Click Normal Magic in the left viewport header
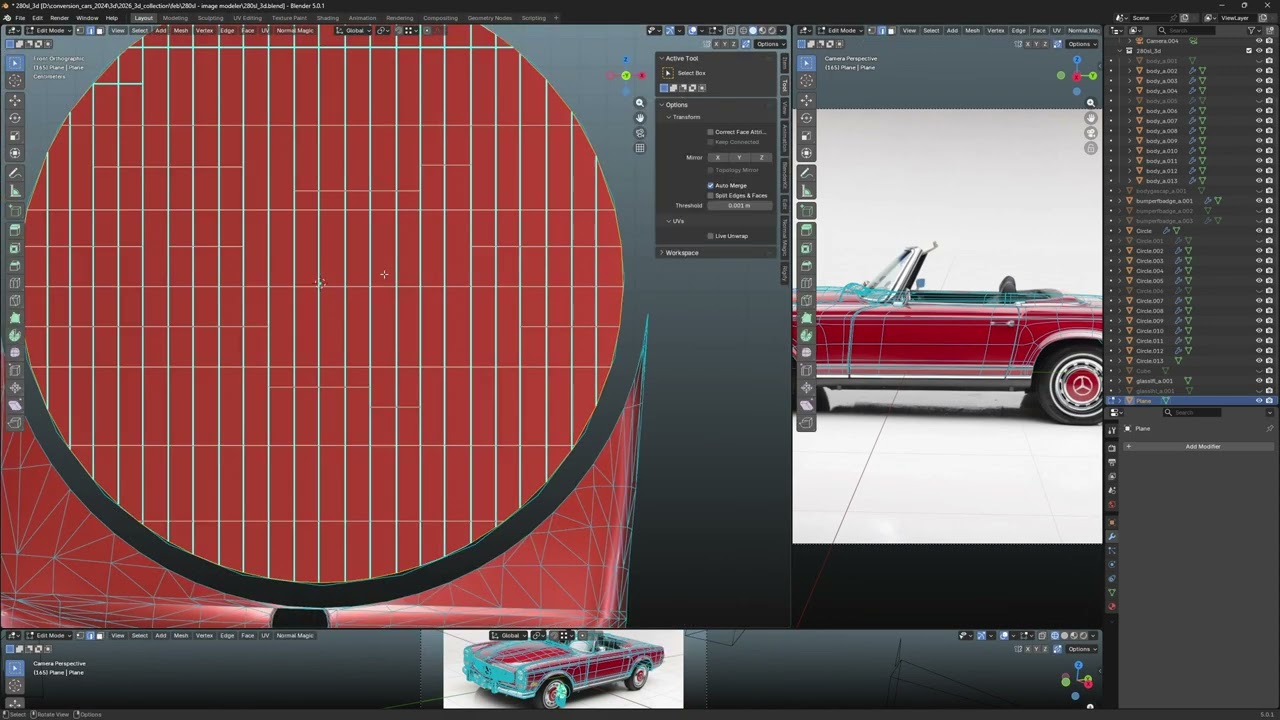1280x720 pixels. click(x=295, y=31)
